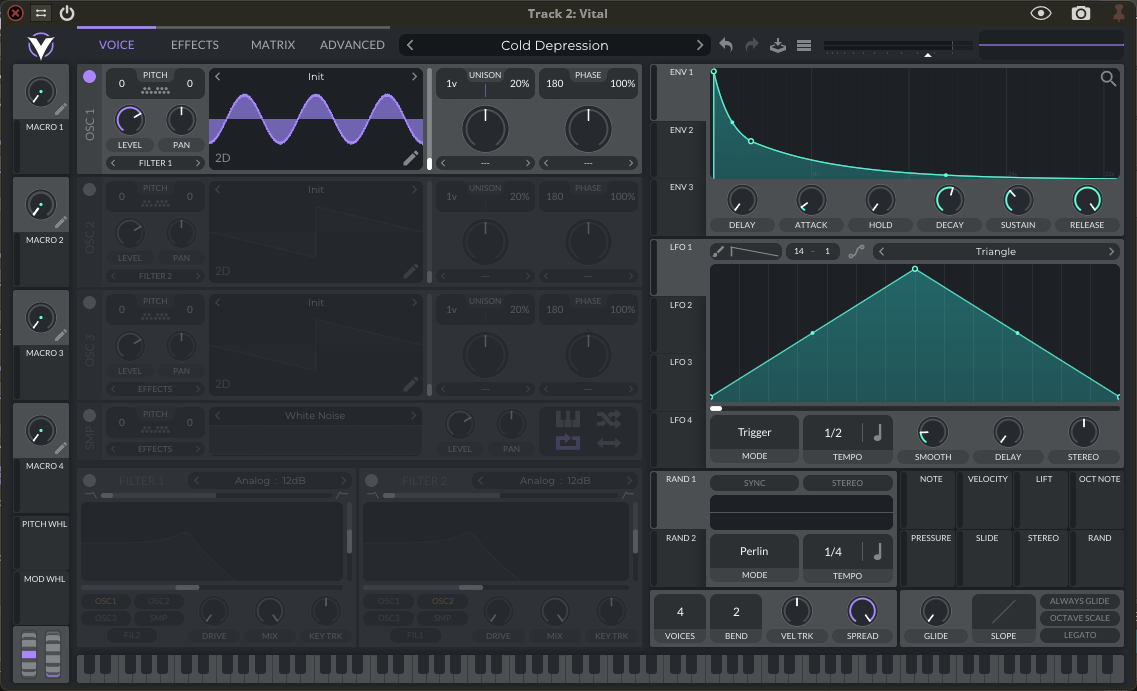Go to the previous preset with left arrow

[x=410, y=46]
